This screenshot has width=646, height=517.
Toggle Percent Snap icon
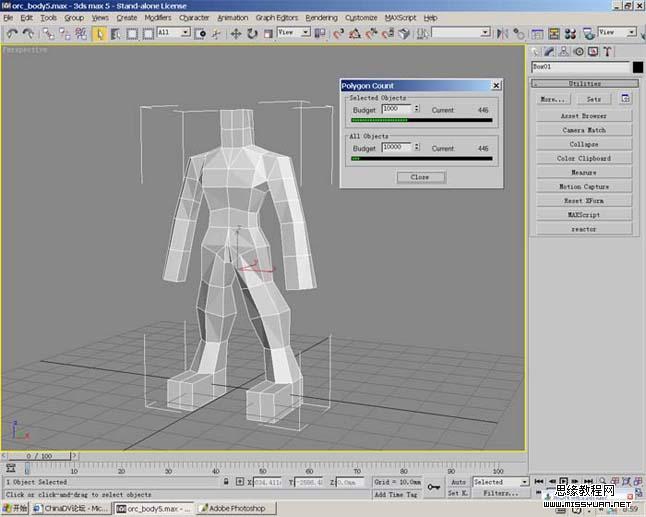(371, 34)
